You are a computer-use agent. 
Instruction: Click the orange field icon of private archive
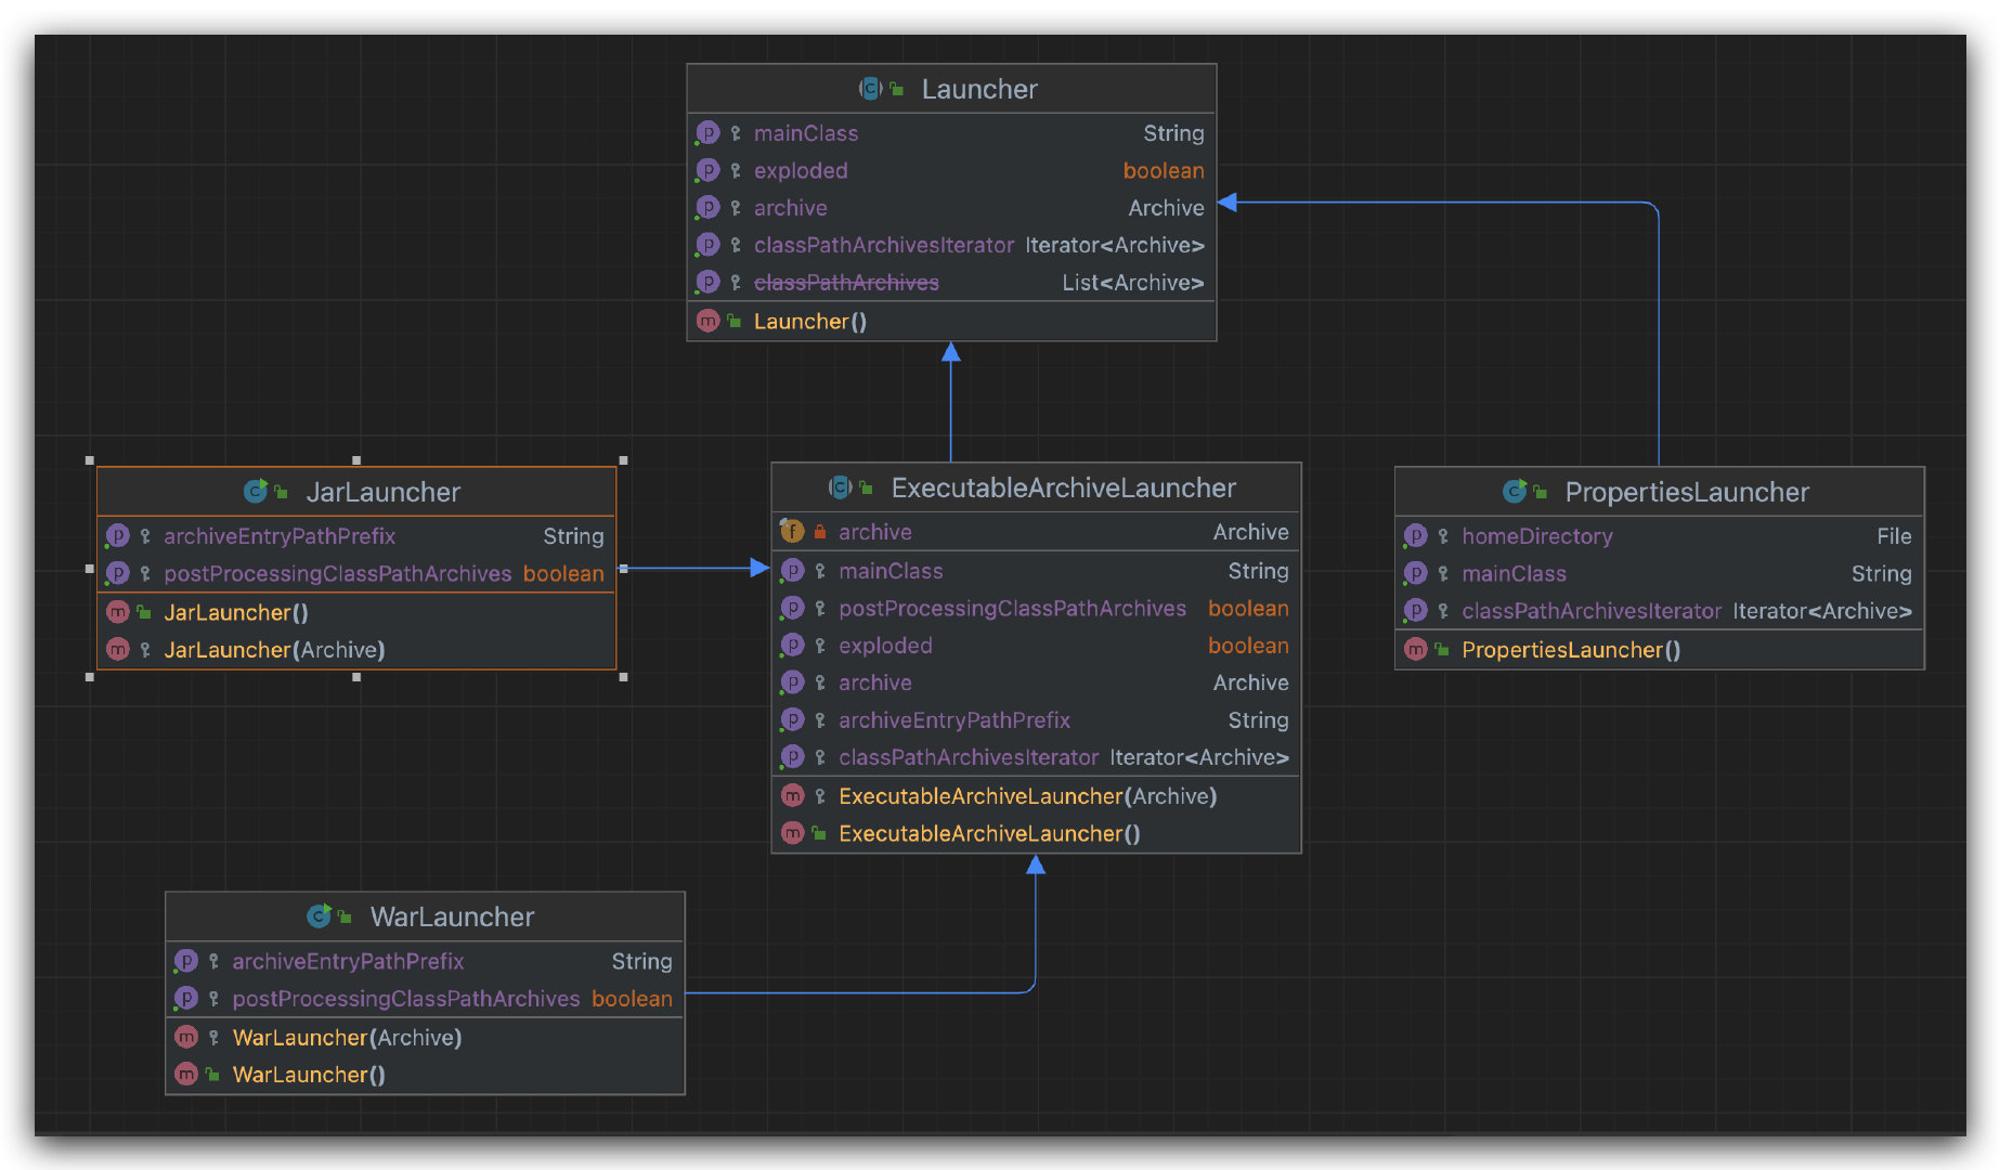[x=792, y=532]
